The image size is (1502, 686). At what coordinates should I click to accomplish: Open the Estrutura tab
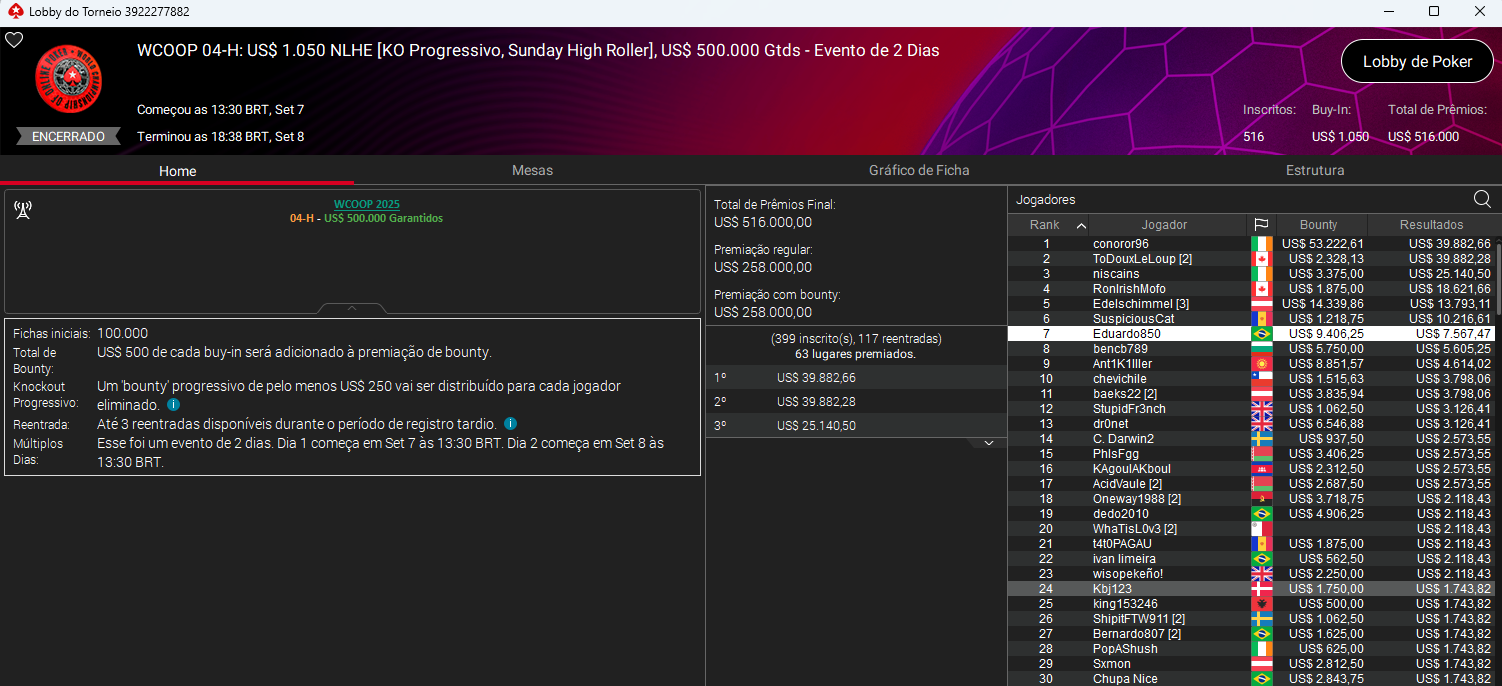1315,170
